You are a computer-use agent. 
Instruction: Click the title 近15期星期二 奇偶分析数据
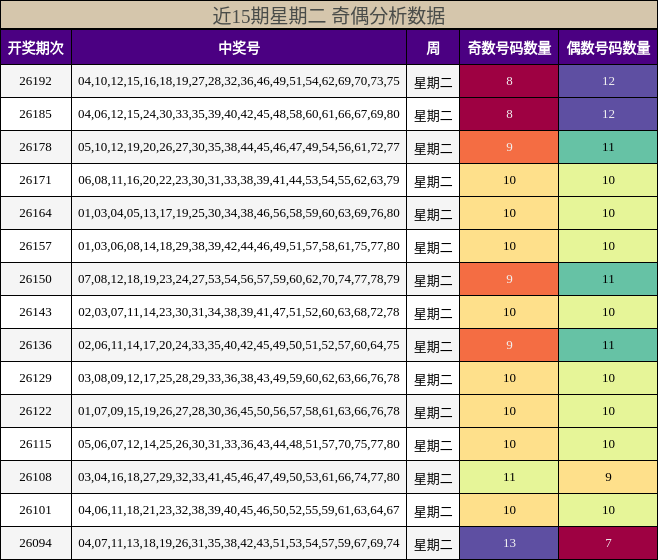pos(329,16)
